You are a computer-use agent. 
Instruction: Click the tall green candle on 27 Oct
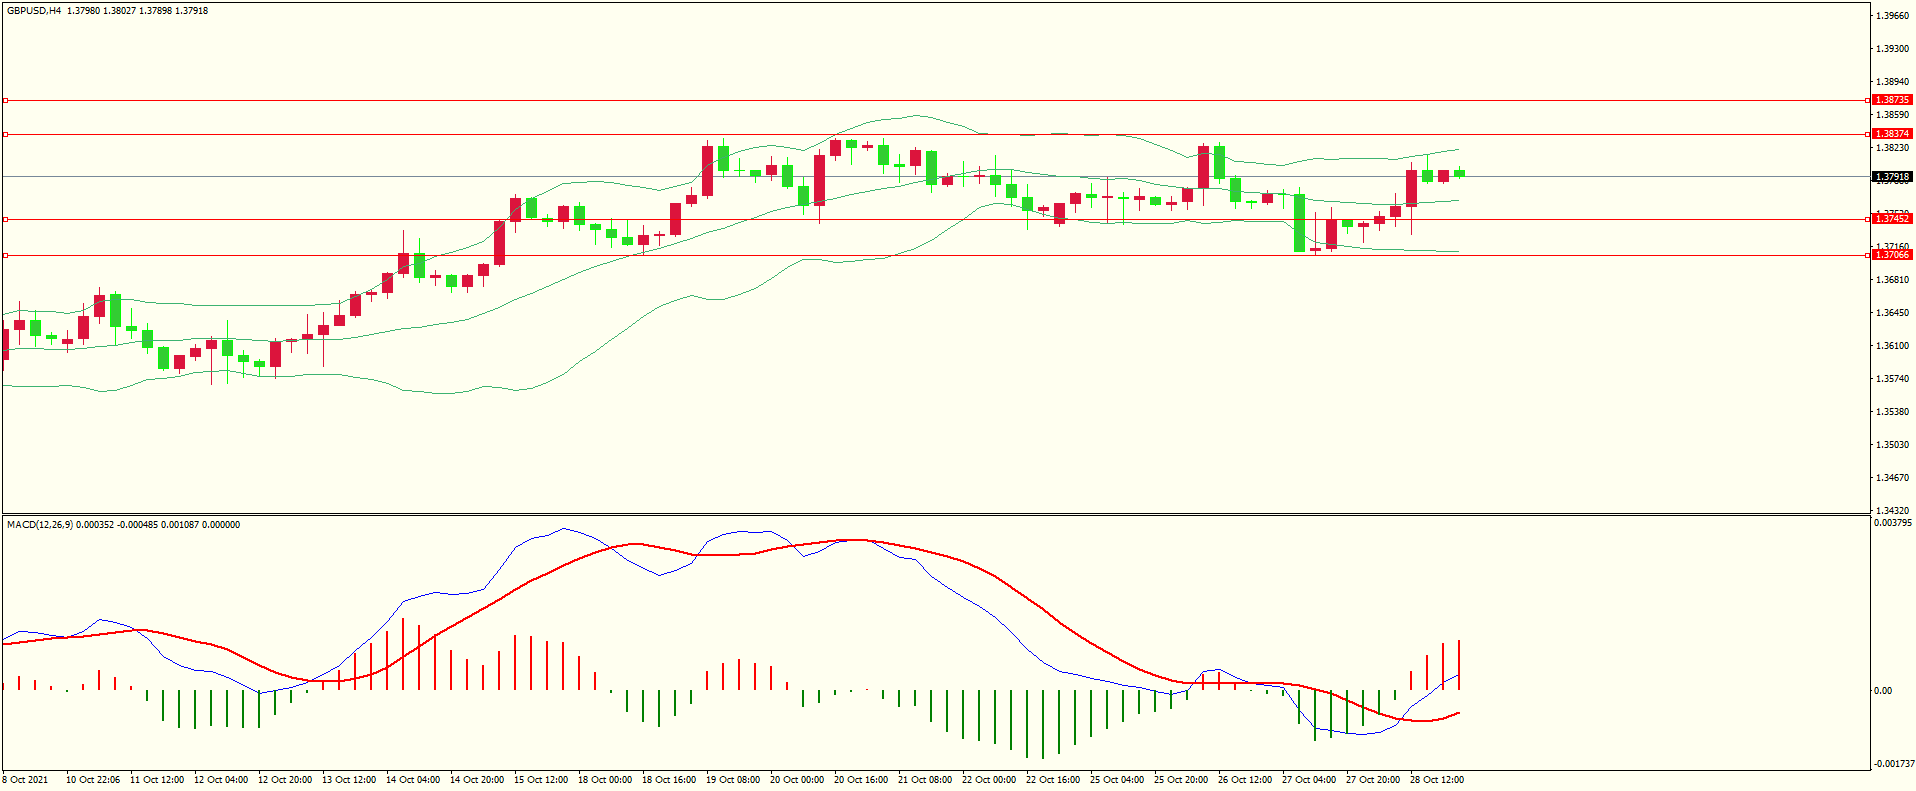click(1299, 222)
